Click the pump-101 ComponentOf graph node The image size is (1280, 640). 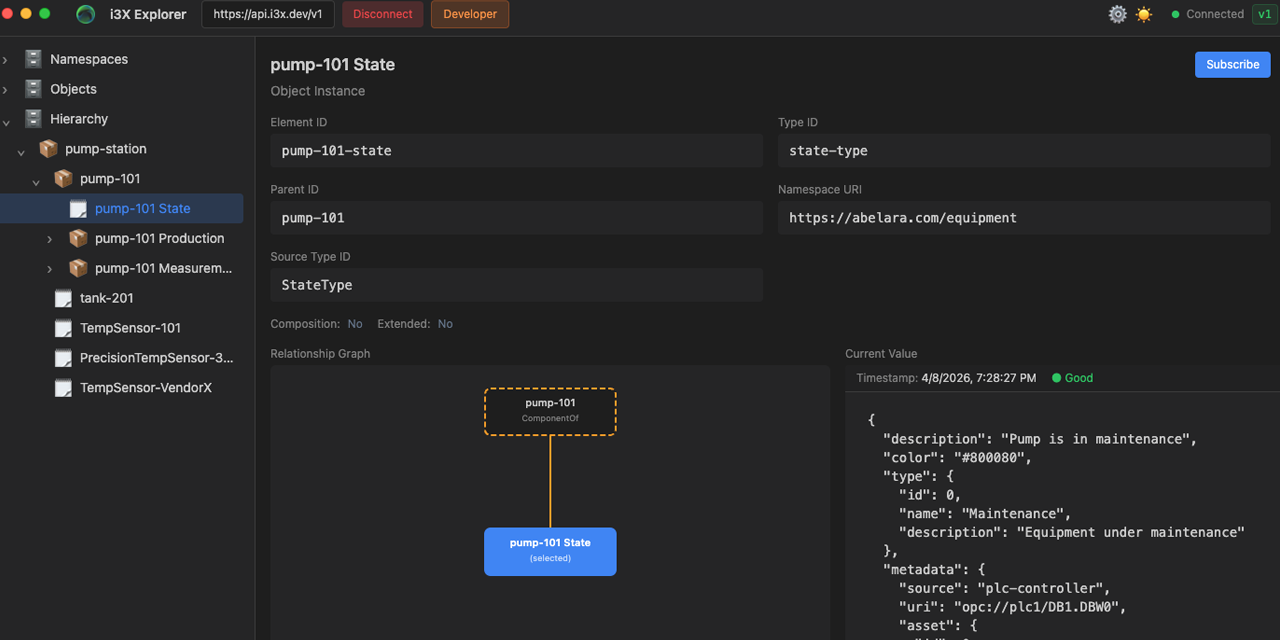[x=550, y=411]
